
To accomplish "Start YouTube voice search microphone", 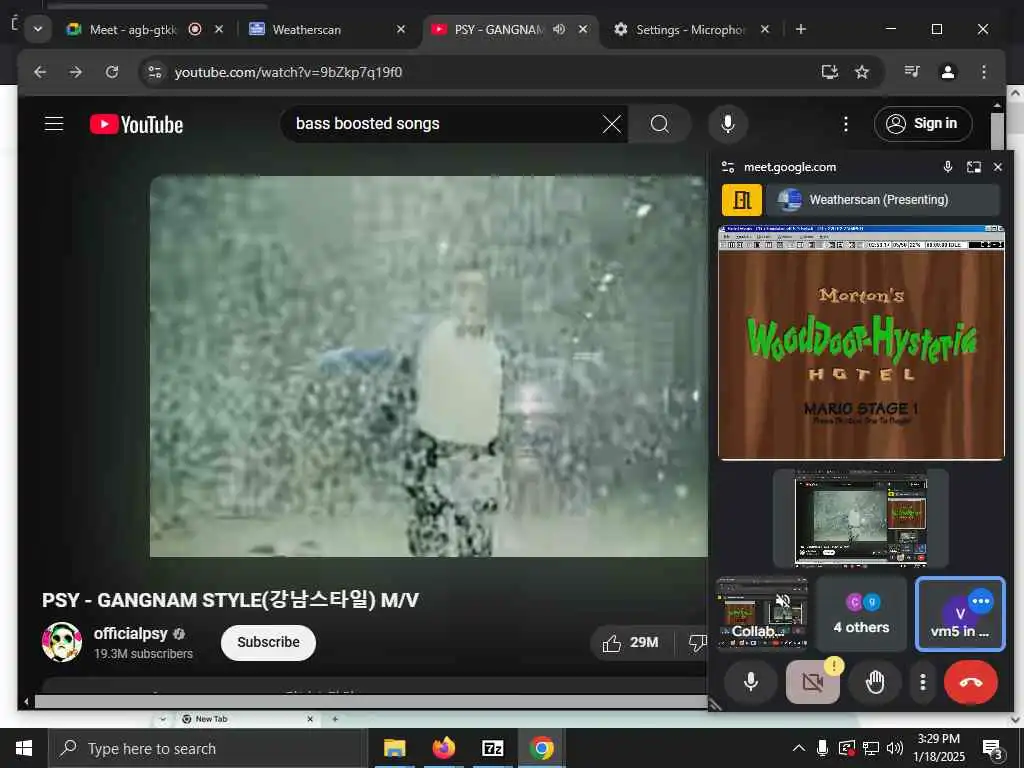I will [728, 123].
